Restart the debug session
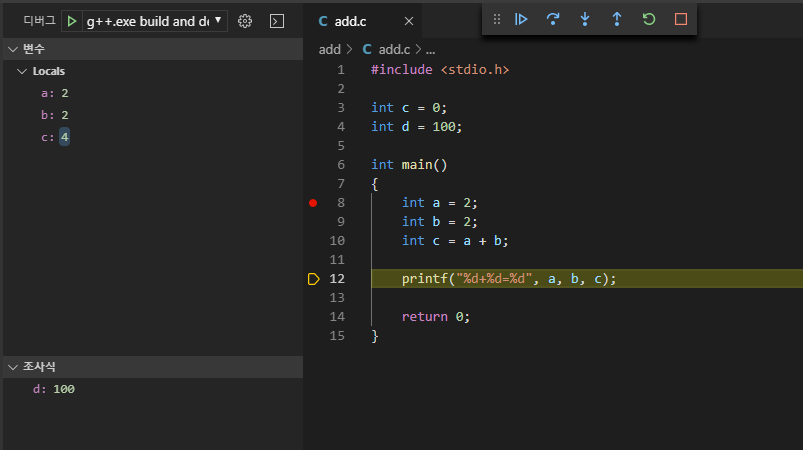 649,19
